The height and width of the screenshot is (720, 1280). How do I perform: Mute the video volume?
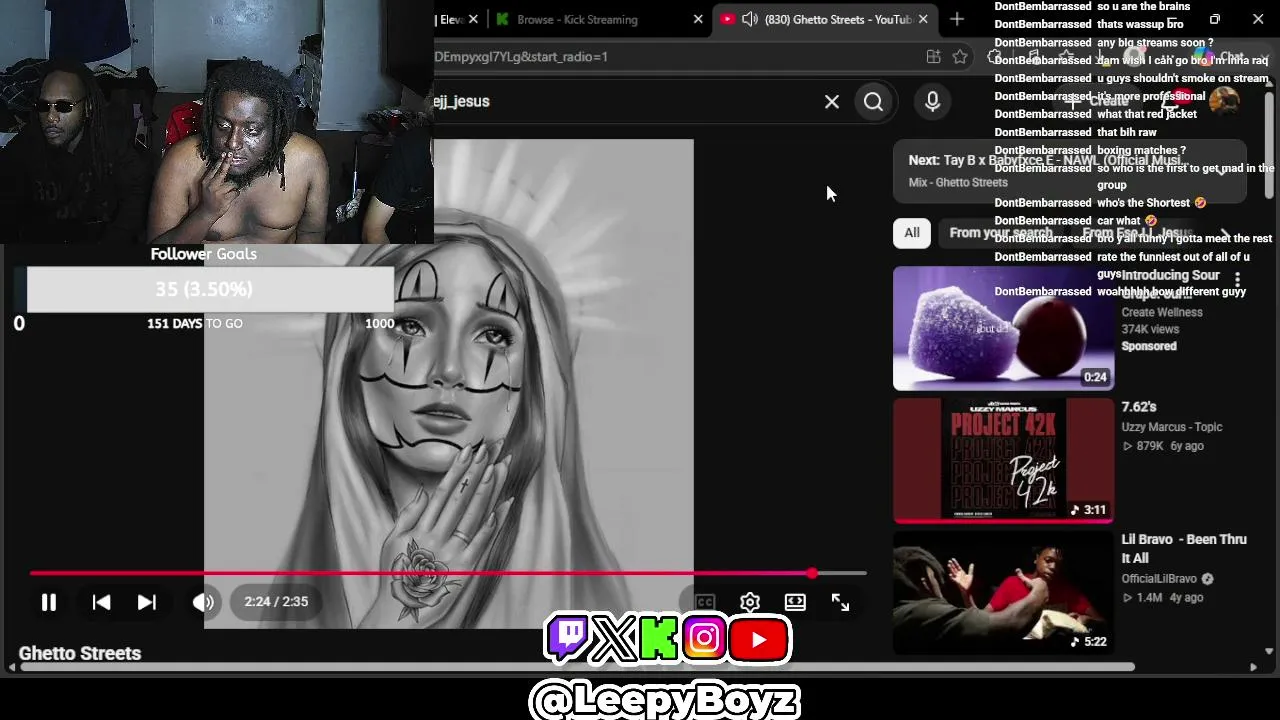203,602
